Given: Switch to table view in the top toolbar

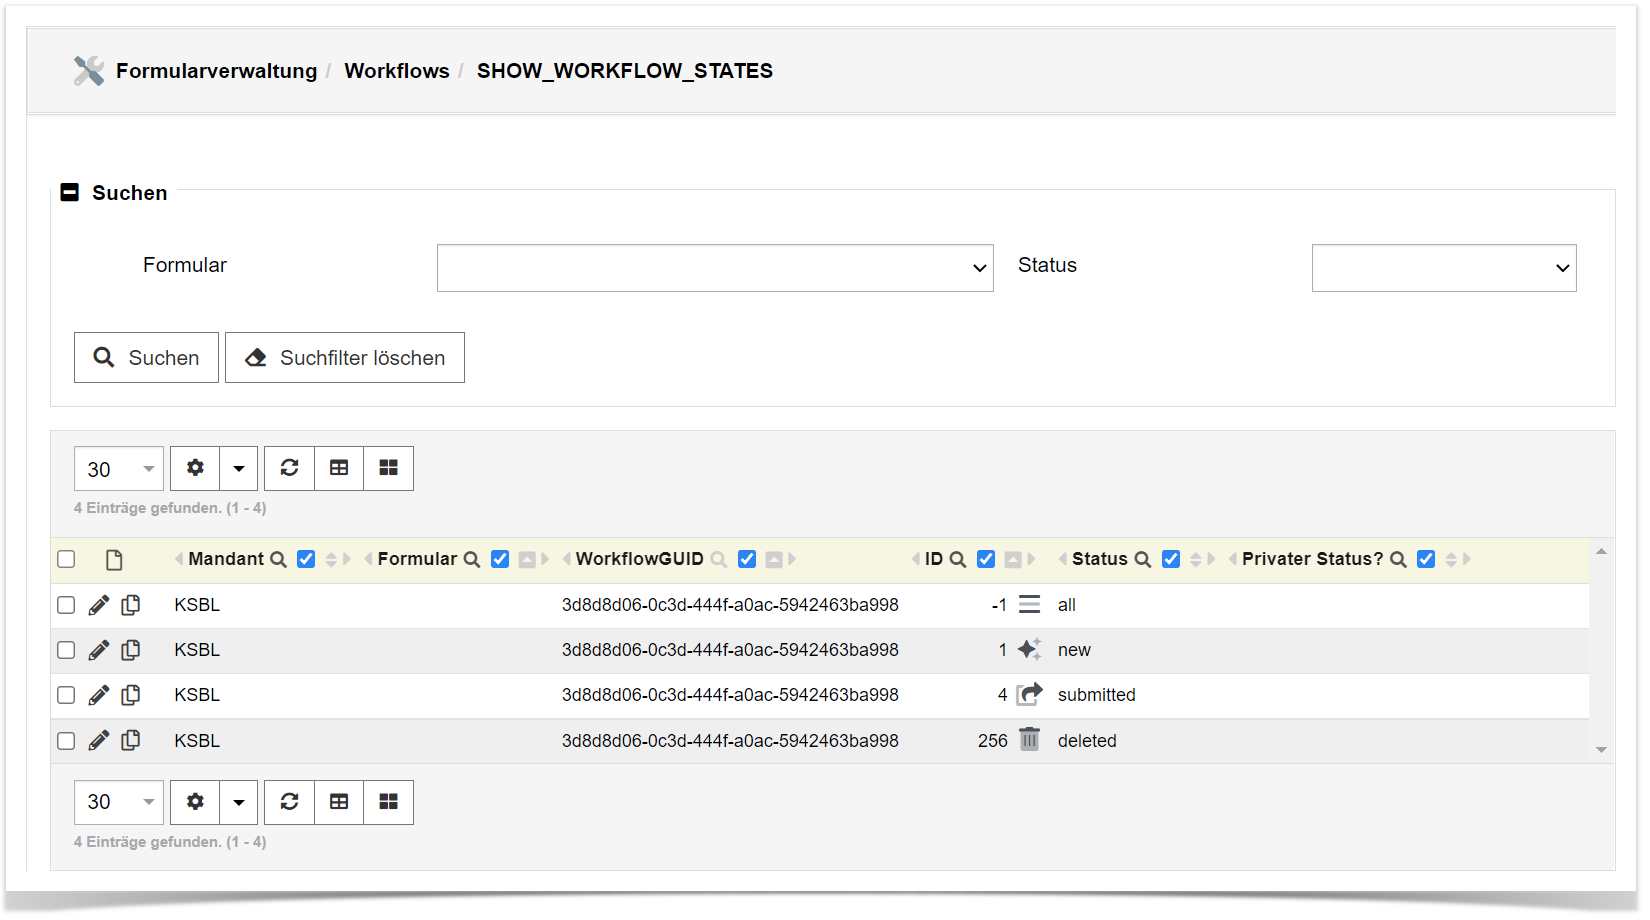Looking at the screenshot, I should (x=339, y=468).
